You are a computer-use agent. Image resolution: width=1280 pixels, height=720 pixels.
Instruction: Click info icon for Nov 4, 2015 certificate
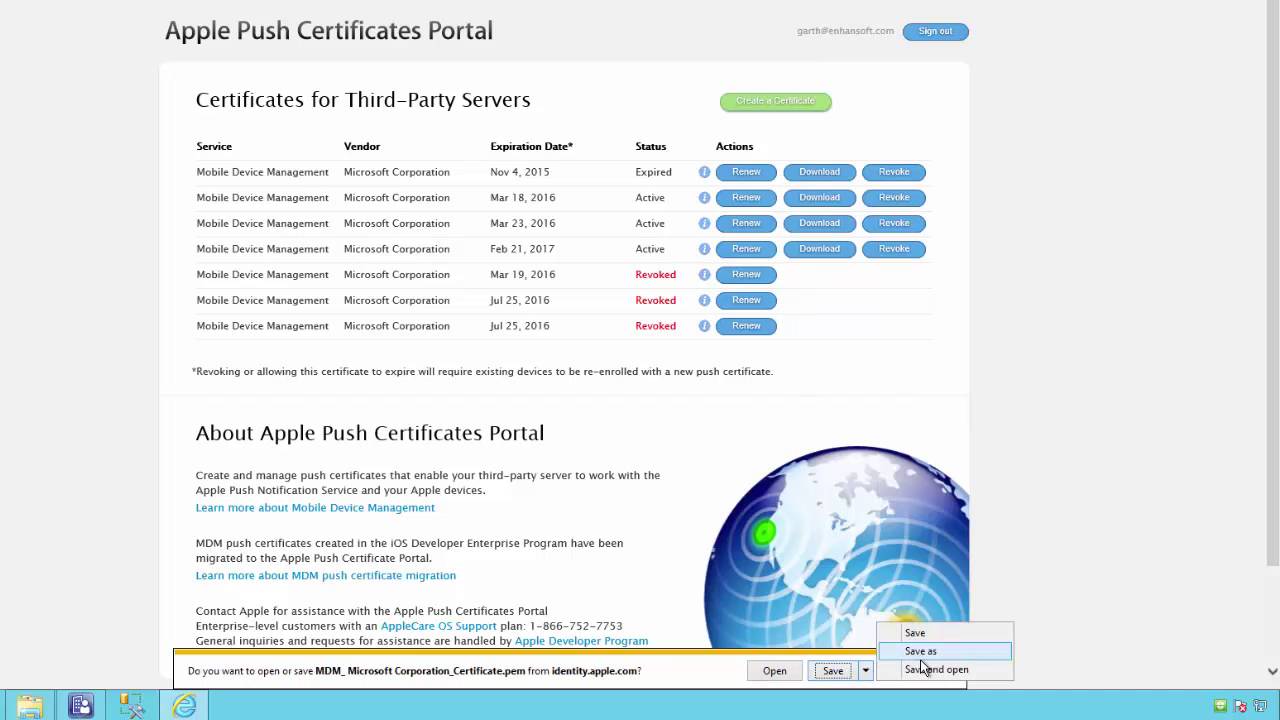tap(704, 172)
